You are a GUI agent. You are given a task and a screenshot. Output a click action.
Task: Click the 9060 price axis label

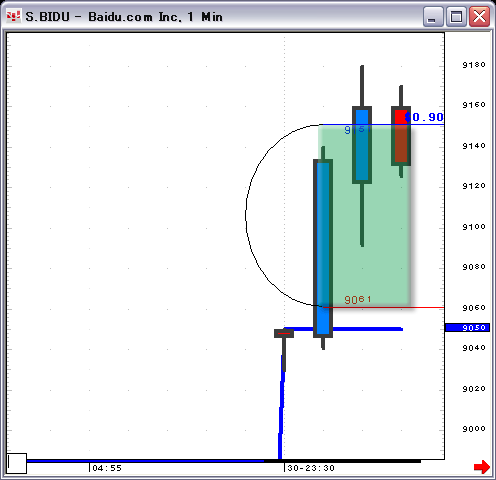coord(474,308)
